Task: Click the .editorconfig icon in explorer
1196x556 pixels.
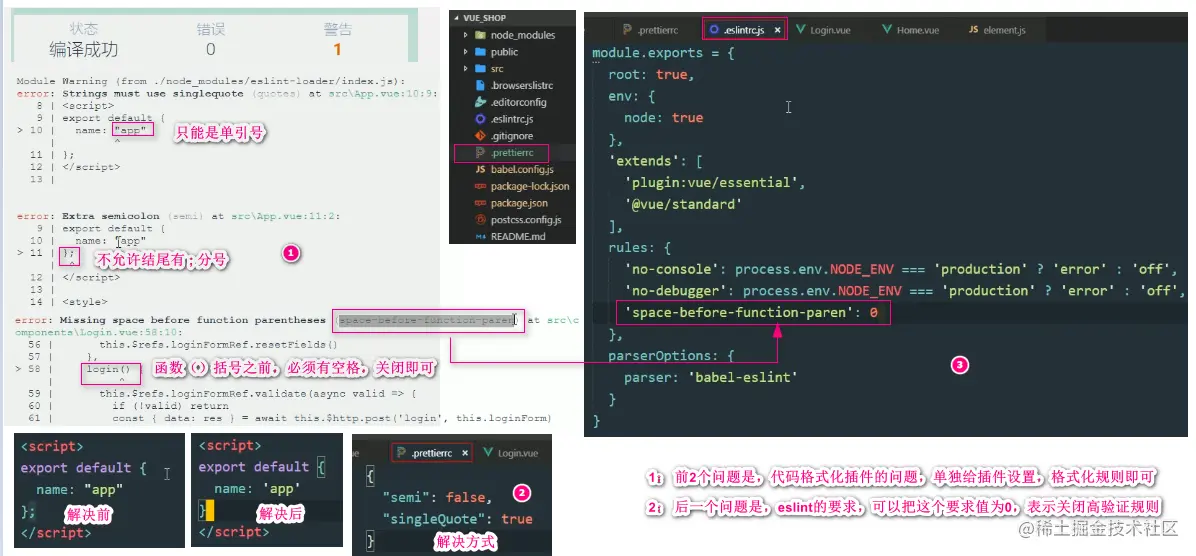Action: click(480, 102)
